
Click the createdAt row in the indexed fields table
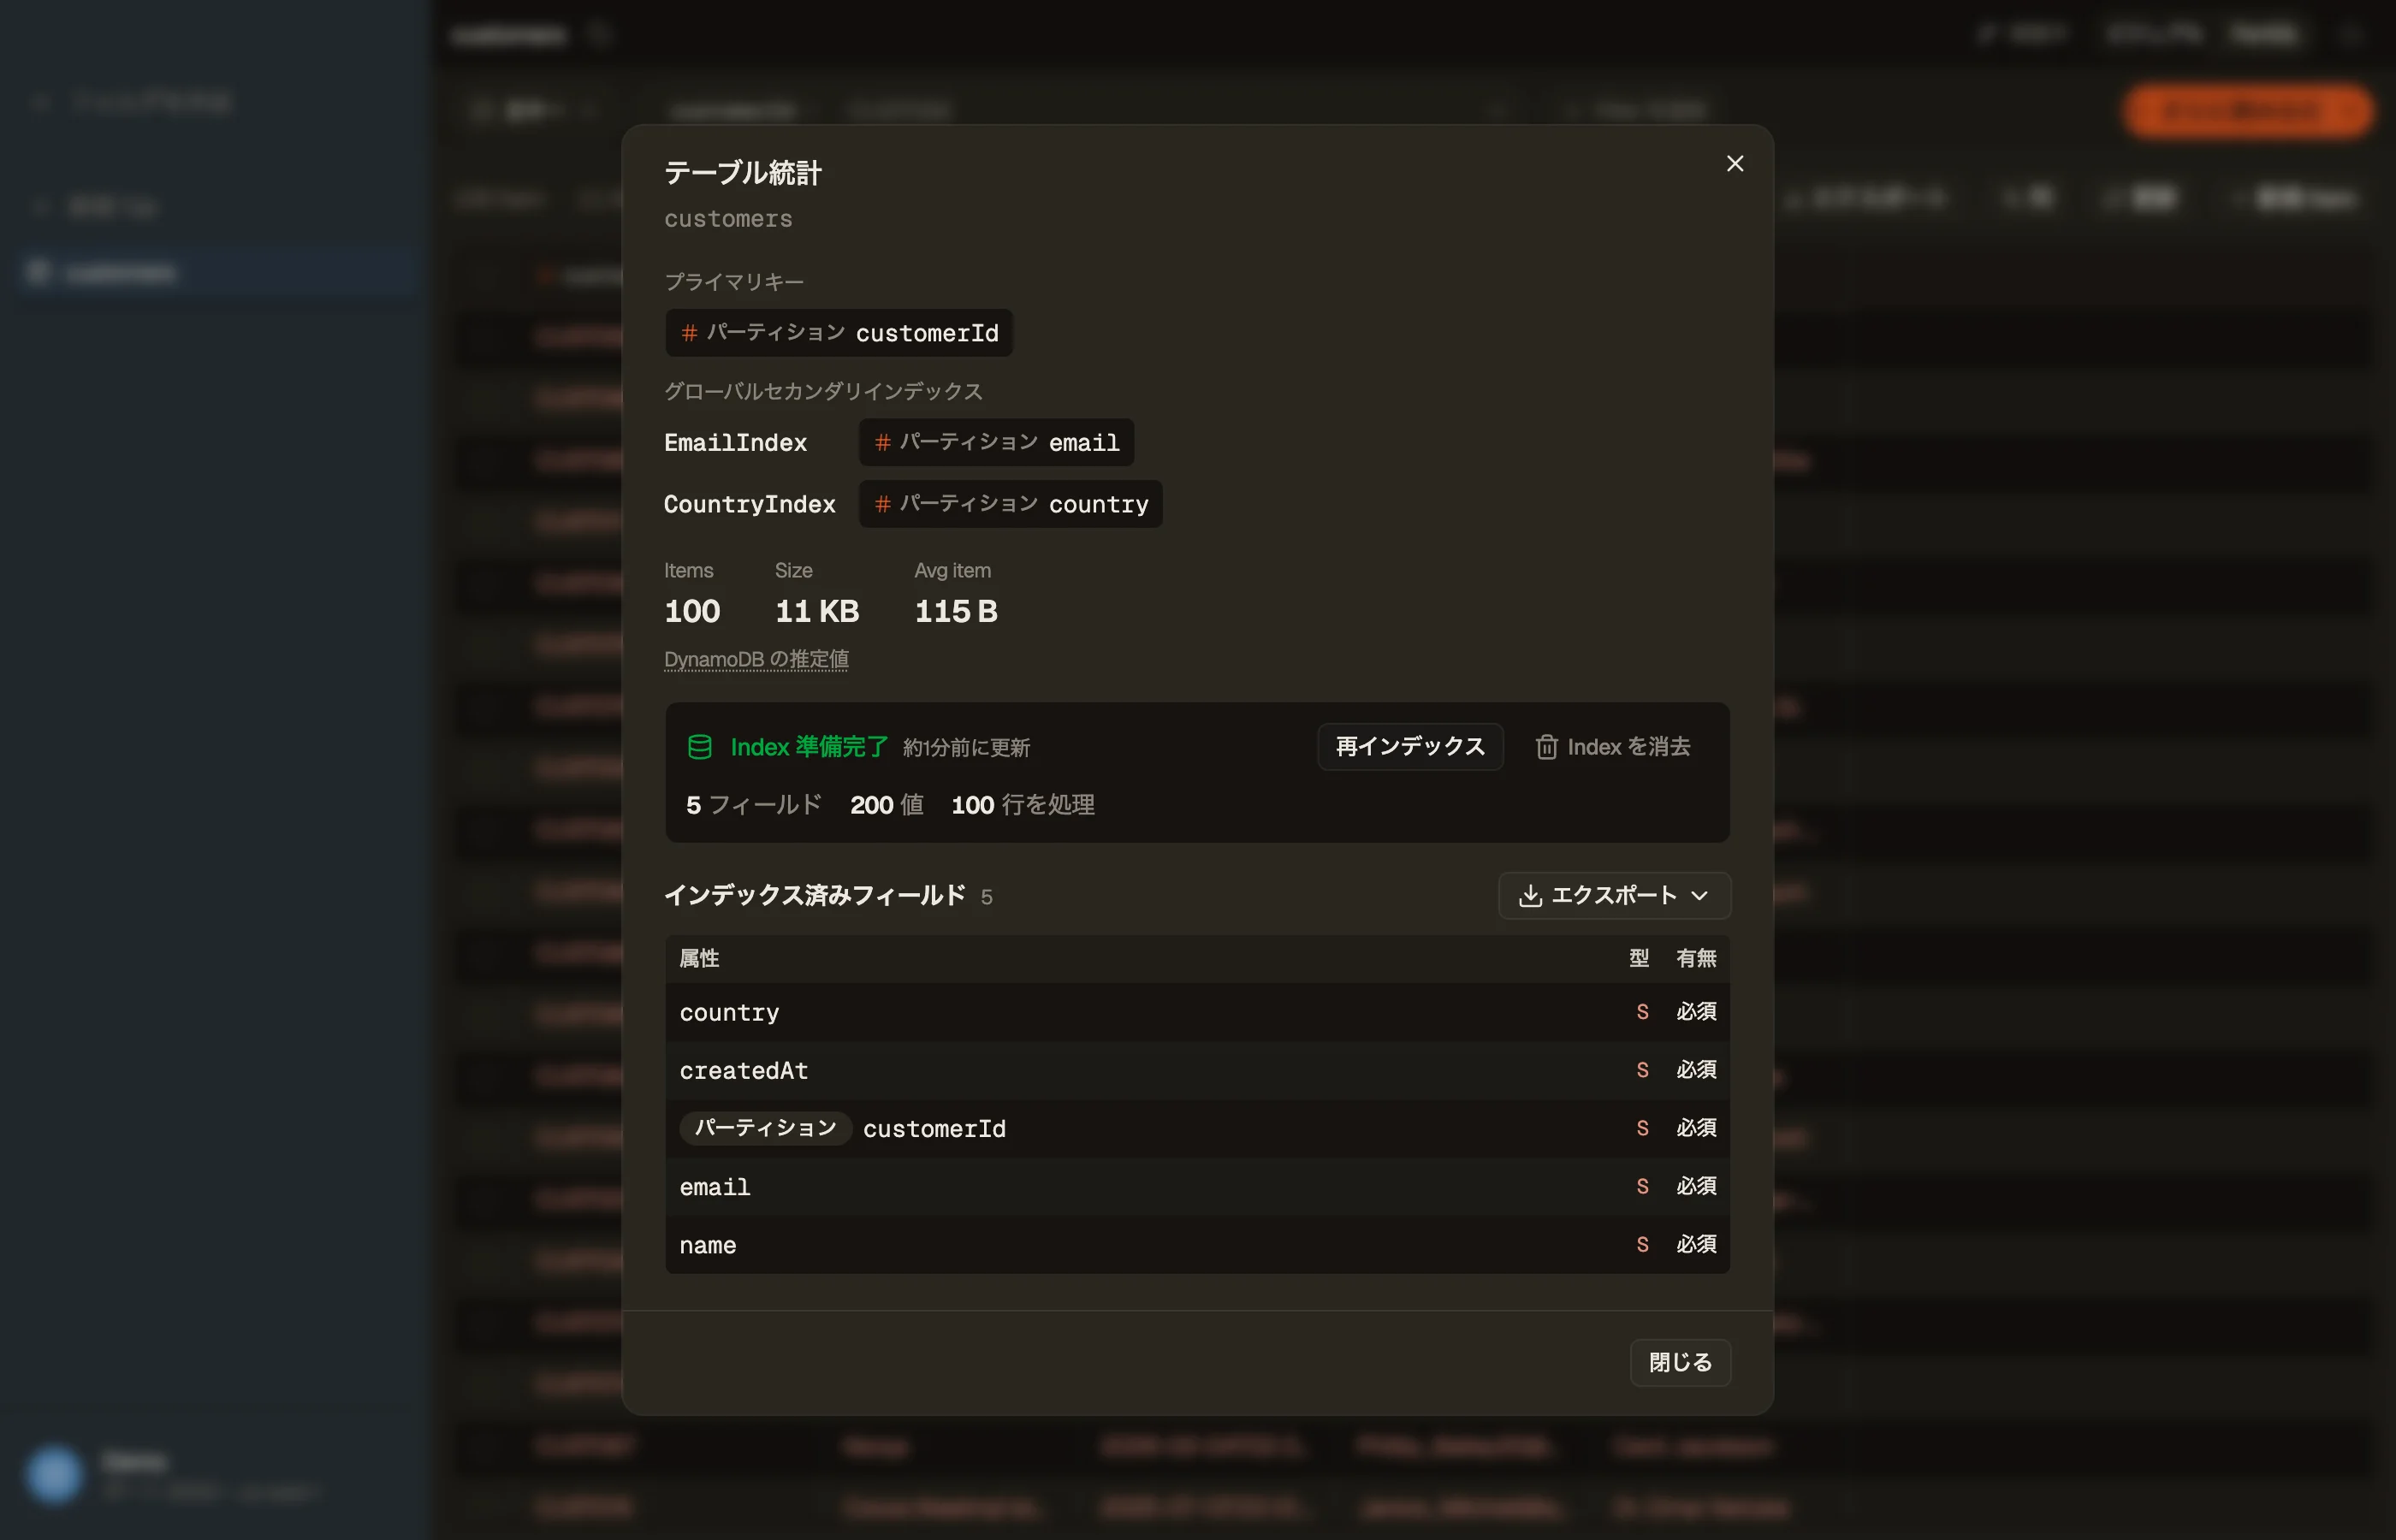coord(1197,1070)
